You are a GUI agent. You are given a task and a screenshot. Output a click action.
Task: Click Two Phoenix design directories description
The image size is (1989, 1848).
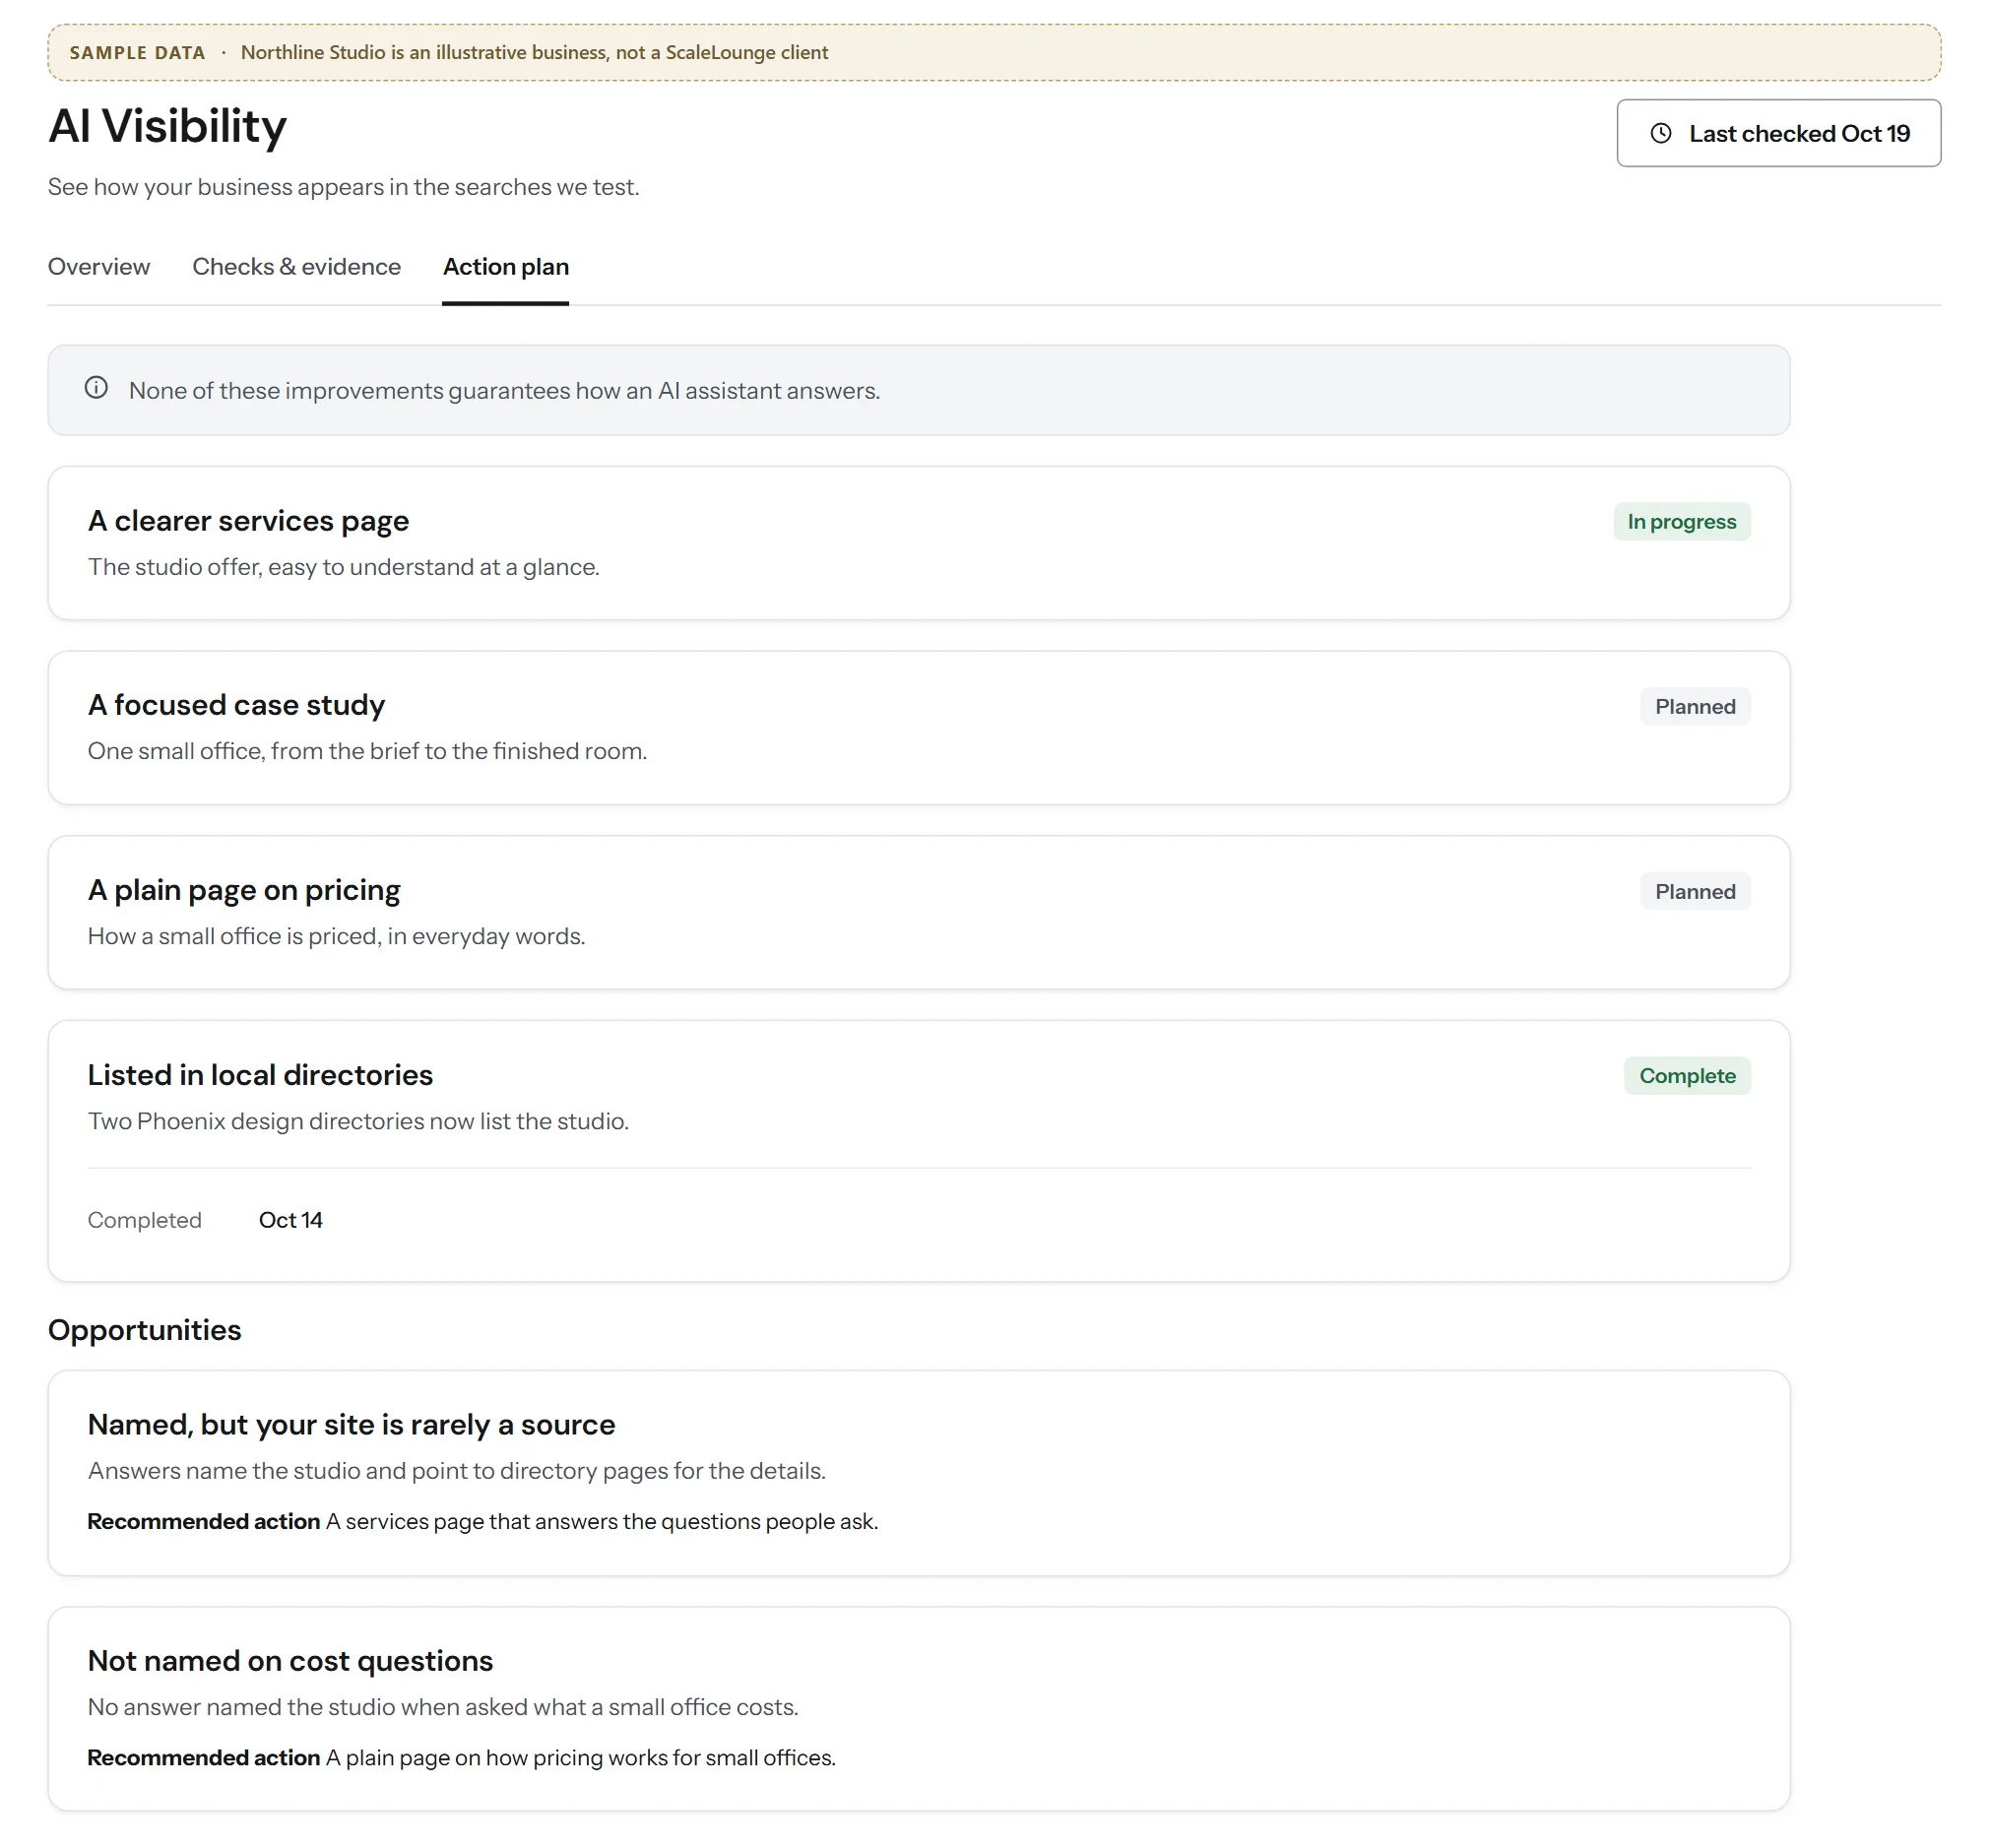click(x=358, y=1121)
